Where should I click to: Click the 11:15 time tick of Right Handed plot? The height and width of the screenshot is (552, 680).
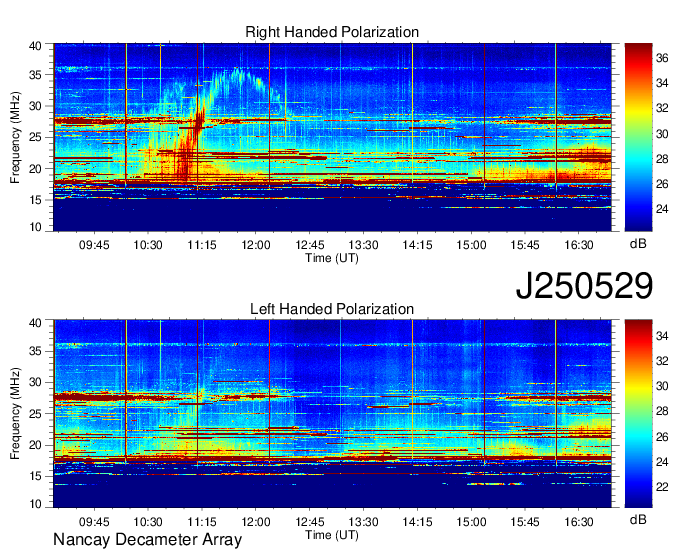(202, 245)
